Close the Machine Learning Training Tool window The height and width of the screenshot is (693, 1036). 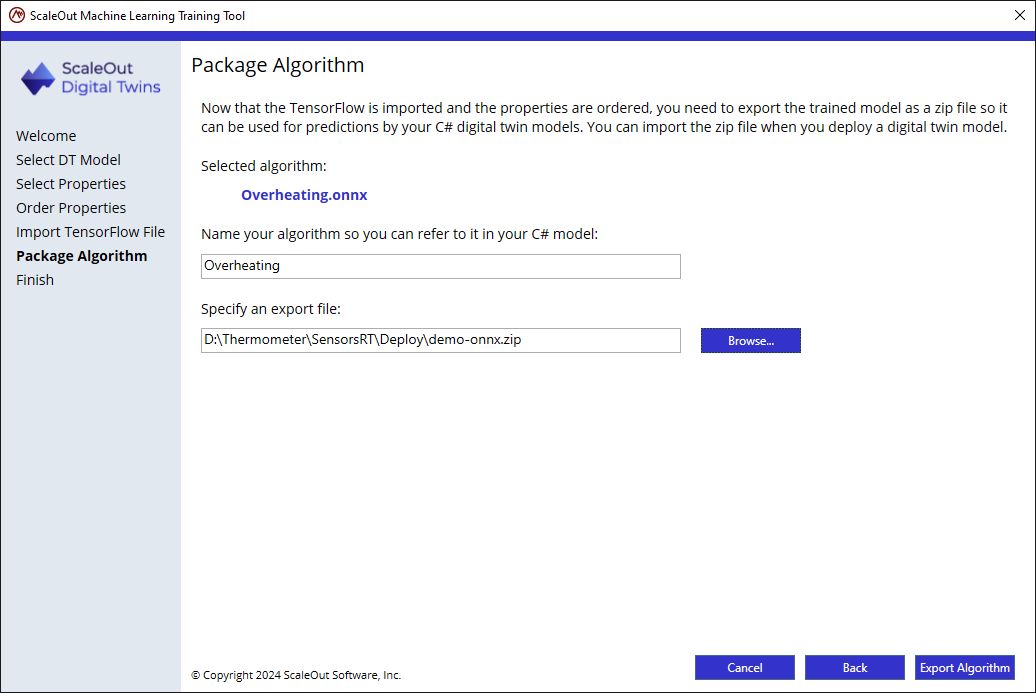1019,15
